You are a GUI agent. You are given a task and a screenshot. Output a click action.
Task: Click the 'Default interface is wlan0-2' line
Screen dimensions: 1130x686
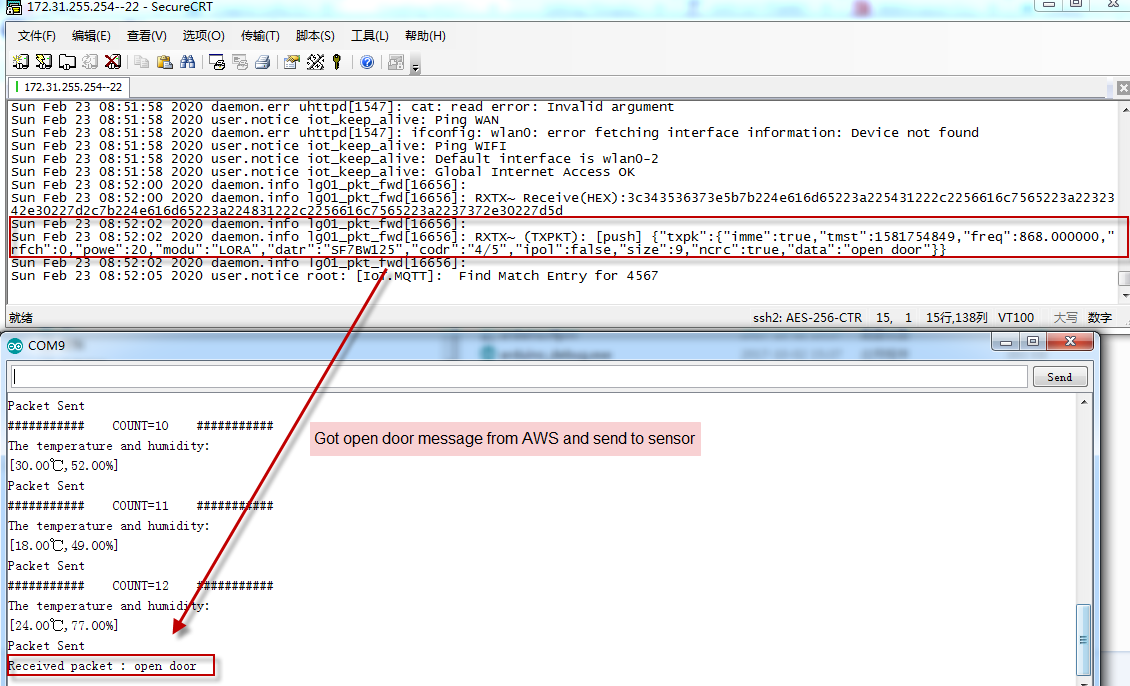coord(334,159)
